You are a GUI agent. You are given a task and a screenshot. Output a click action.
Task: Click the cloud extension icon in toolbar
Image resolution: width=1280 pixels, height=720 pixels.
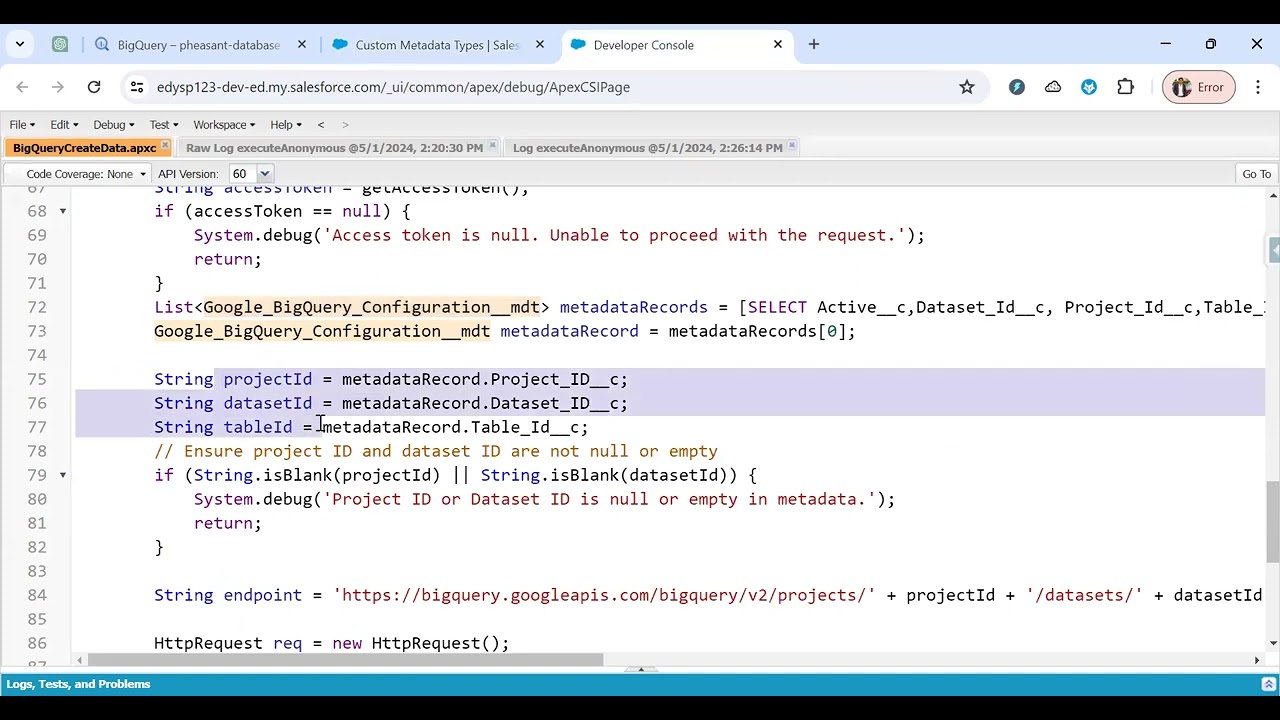tap(1053, 87)
